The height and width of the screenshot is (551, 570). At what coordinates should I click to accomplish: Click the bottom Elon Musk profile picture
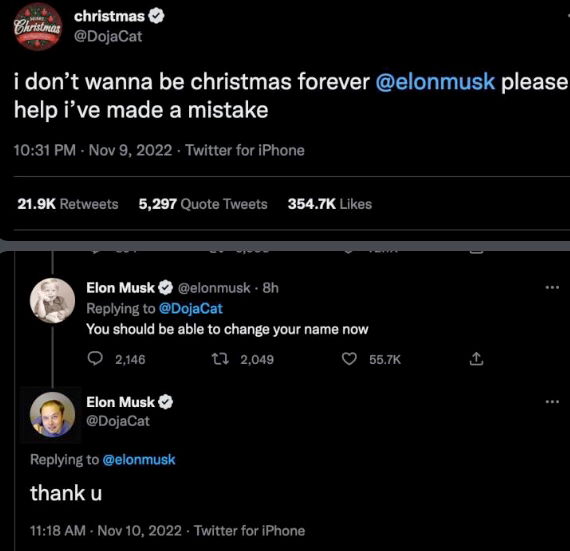[52, 414]
